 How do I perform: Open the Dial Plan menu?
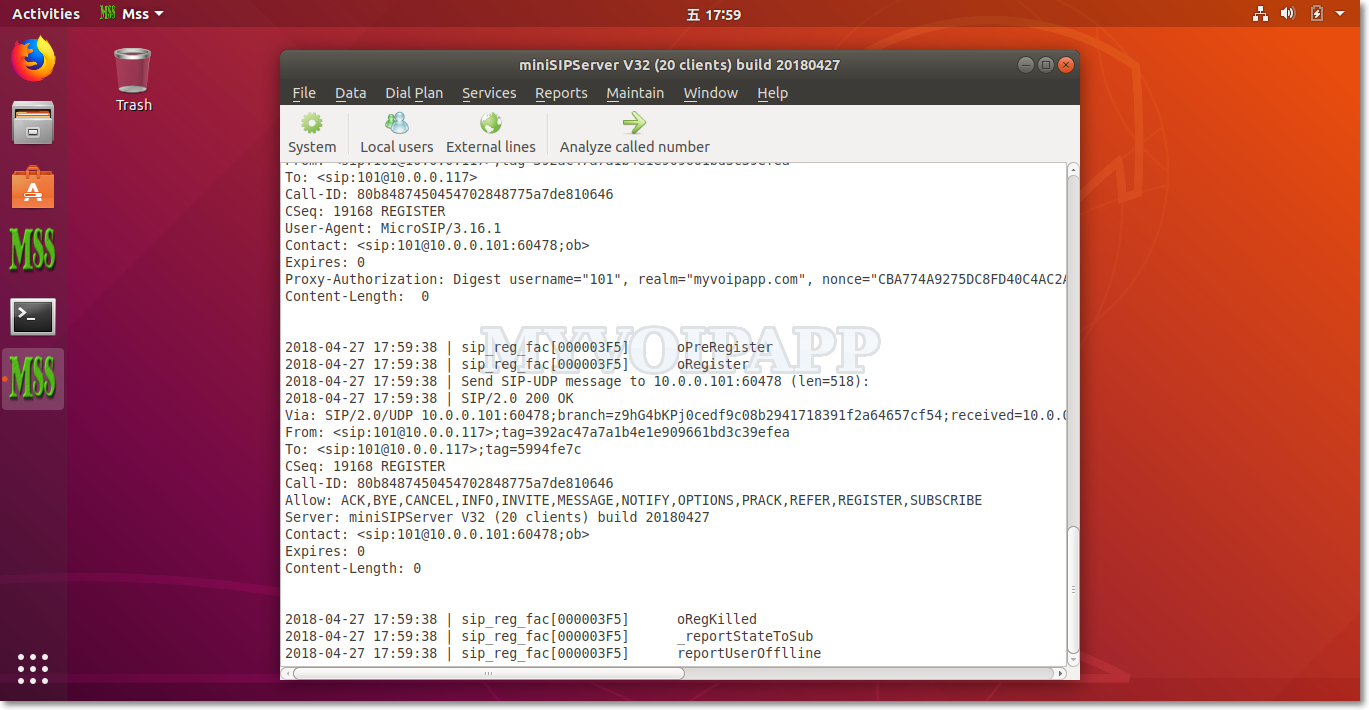click(414, 93)
